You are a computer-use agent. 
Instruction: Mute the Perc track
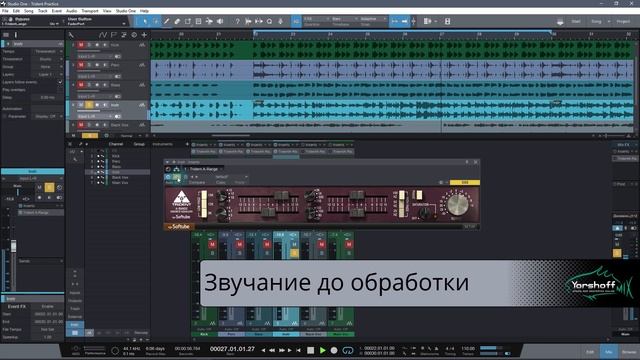[81, 65]
